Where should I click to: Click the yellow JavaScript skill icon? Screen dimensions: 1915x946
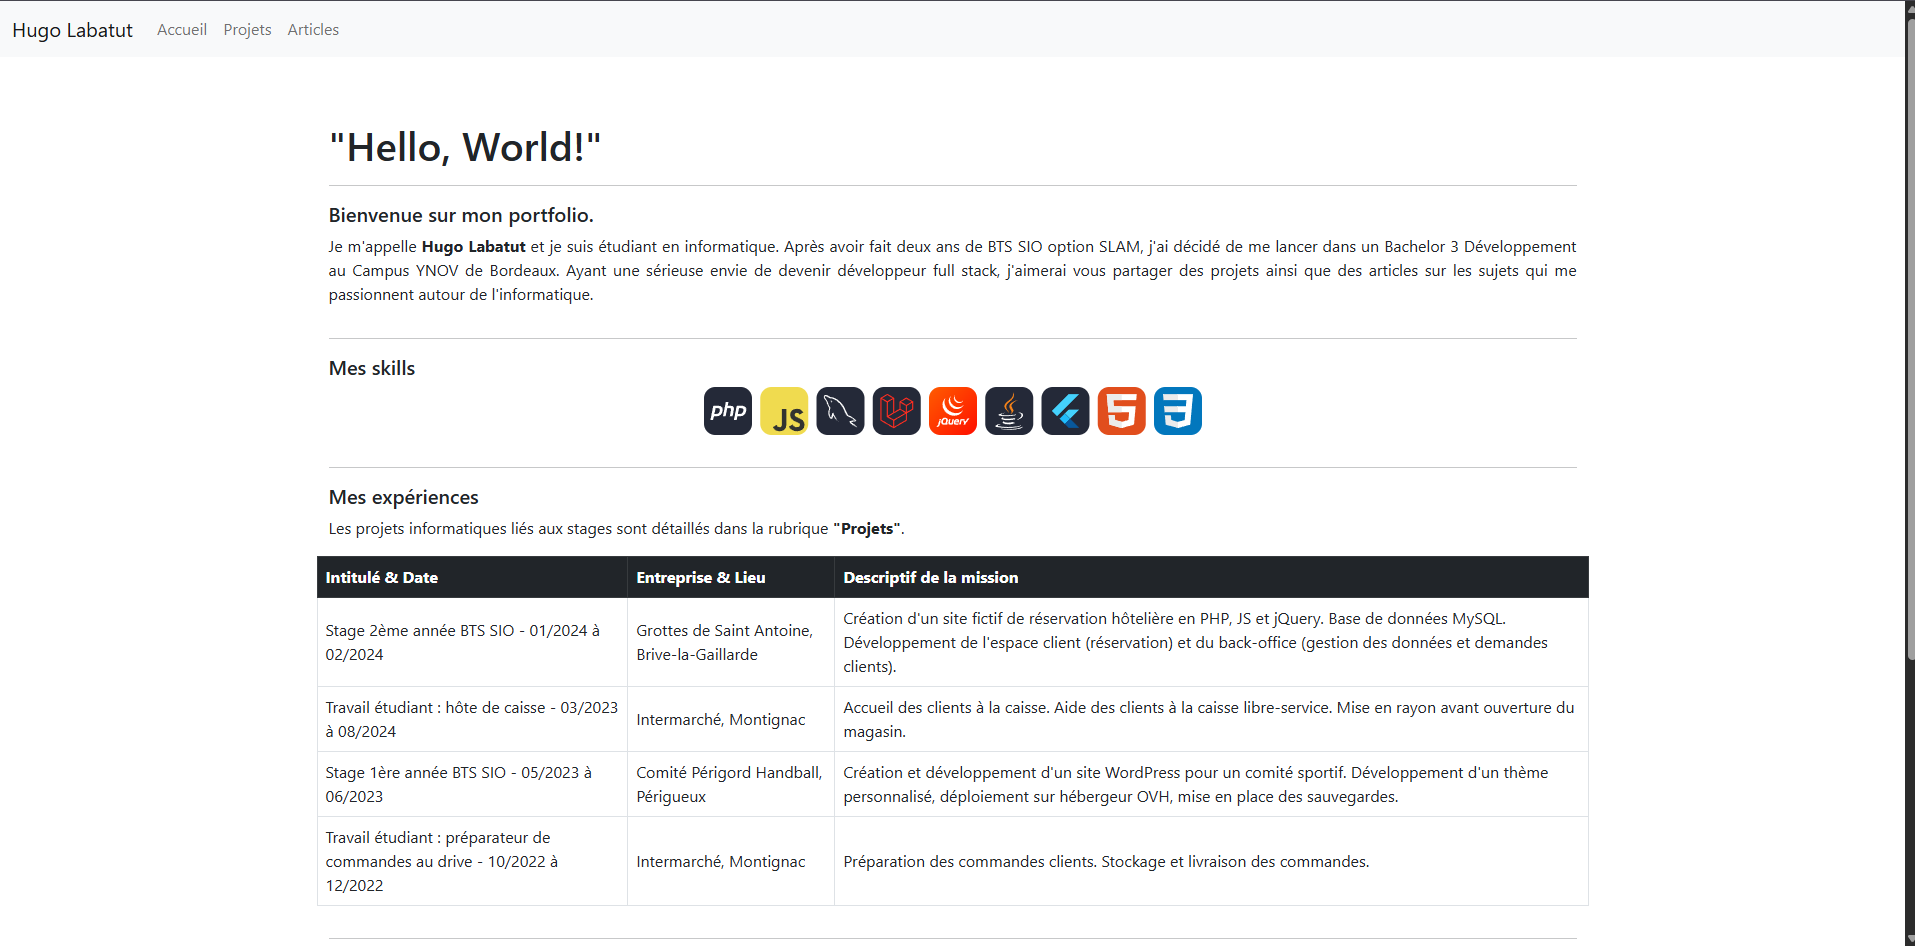[784, 411]
